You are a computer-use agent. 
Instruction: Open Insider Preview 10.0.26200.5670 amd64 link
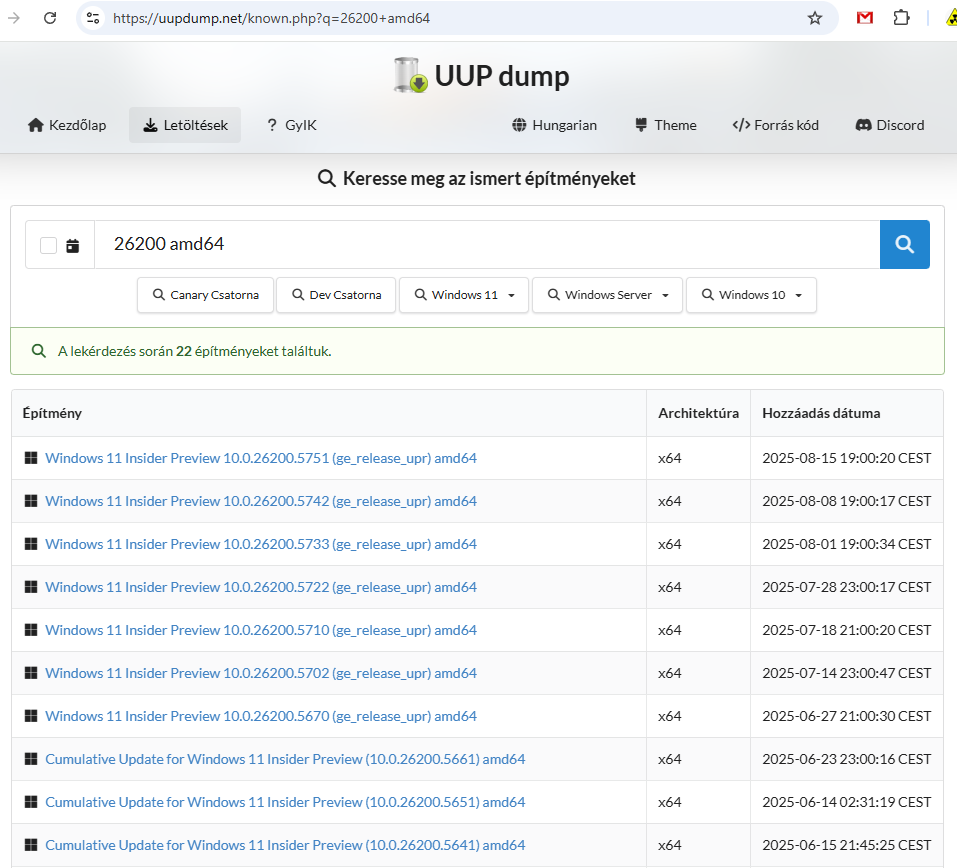[261, 716]
